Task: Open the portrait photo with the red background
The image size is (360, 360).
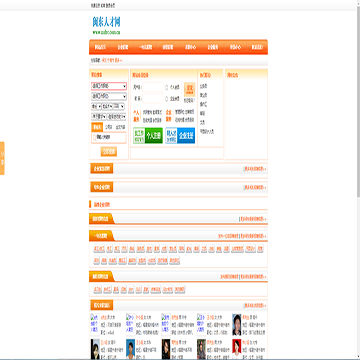Action: click(x=237, y=349)
